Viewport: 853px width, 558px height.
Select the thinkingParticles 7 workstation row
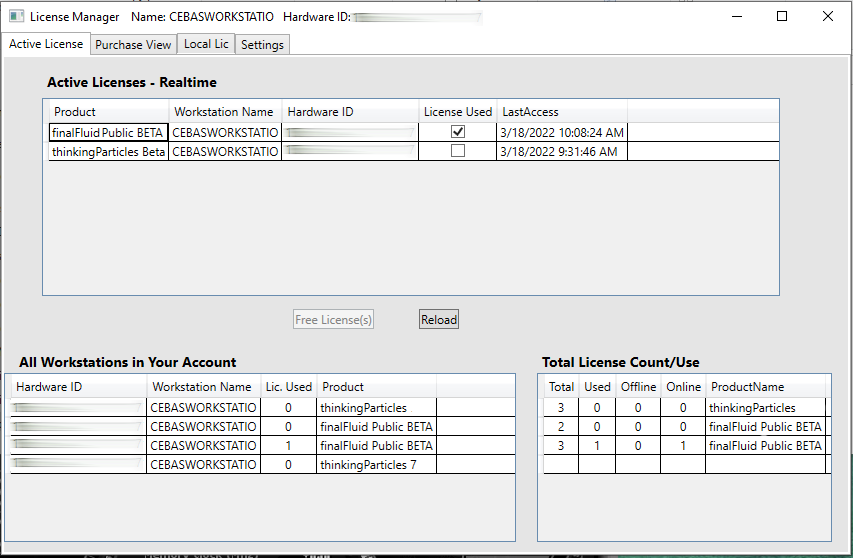click(x=377, y=465)
